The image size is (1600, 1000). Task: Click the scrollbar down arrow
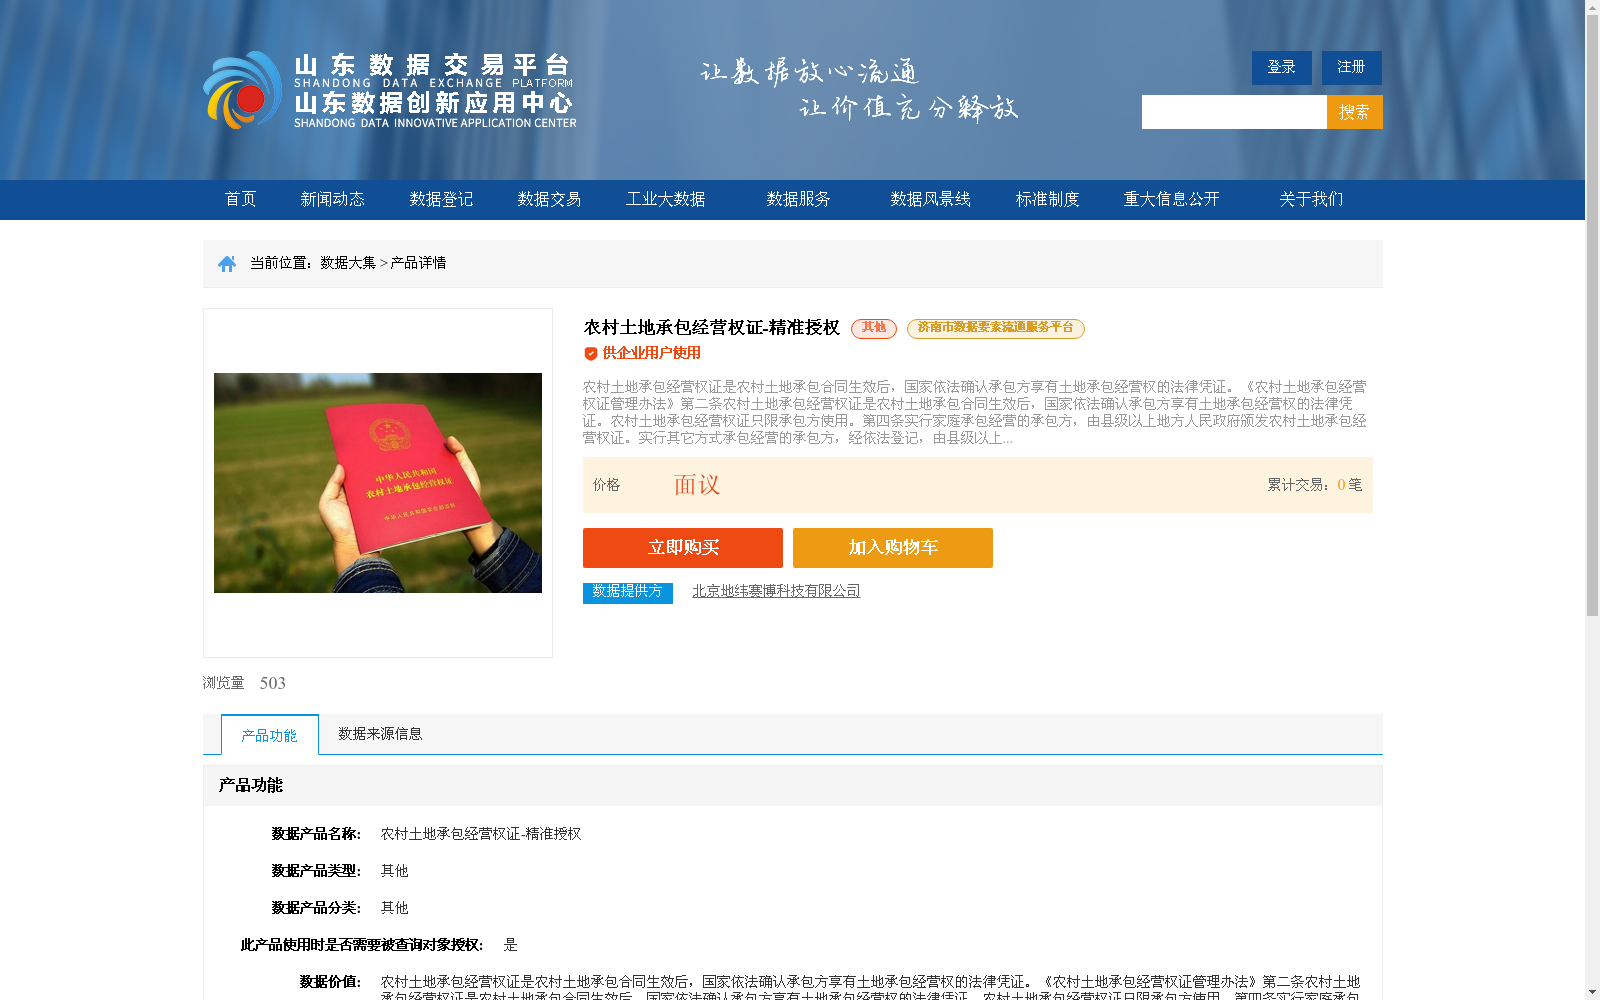[x=1592, y=992]
